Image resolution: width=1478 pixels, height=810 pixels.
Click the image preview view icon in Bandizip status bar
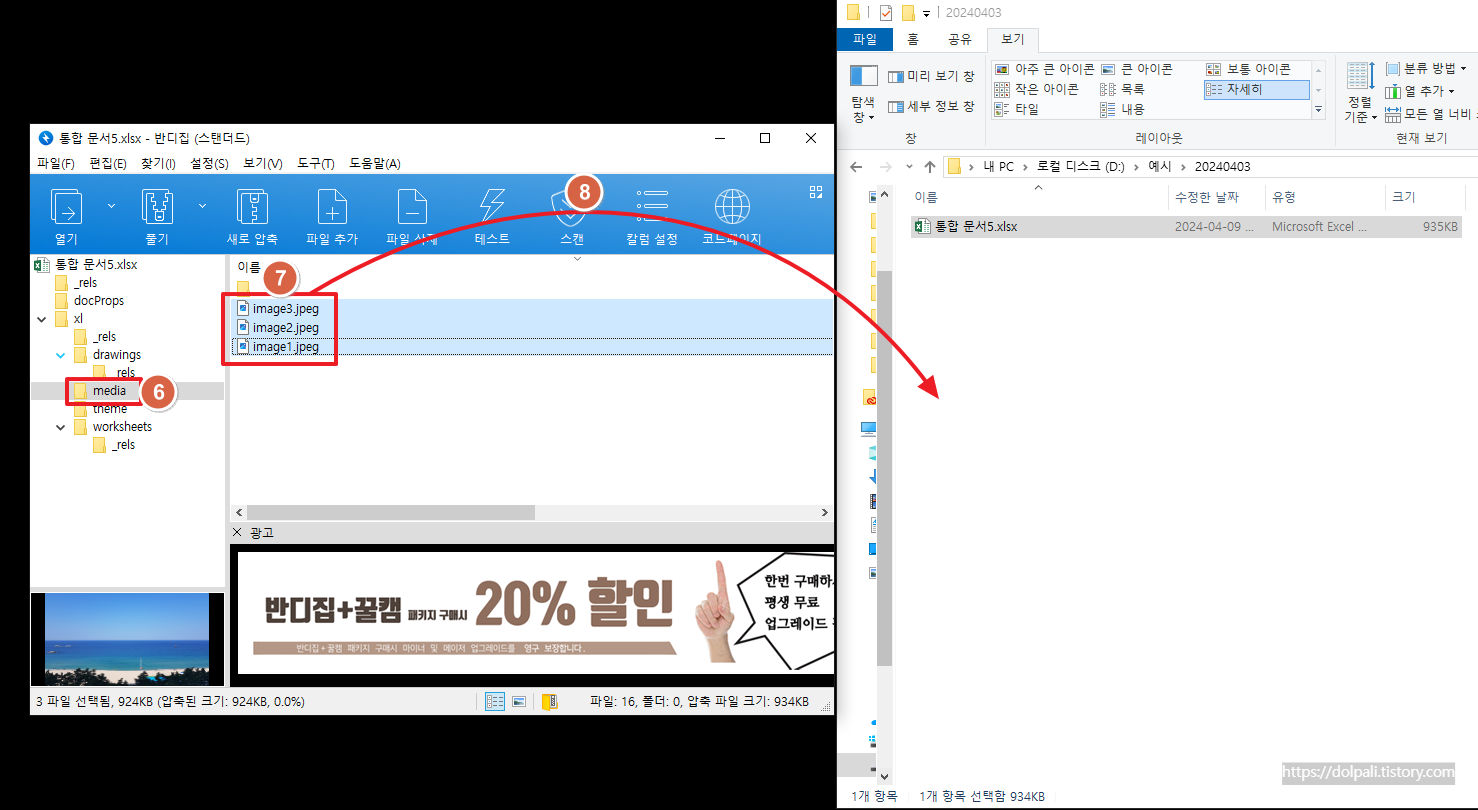tap(519, 701)
